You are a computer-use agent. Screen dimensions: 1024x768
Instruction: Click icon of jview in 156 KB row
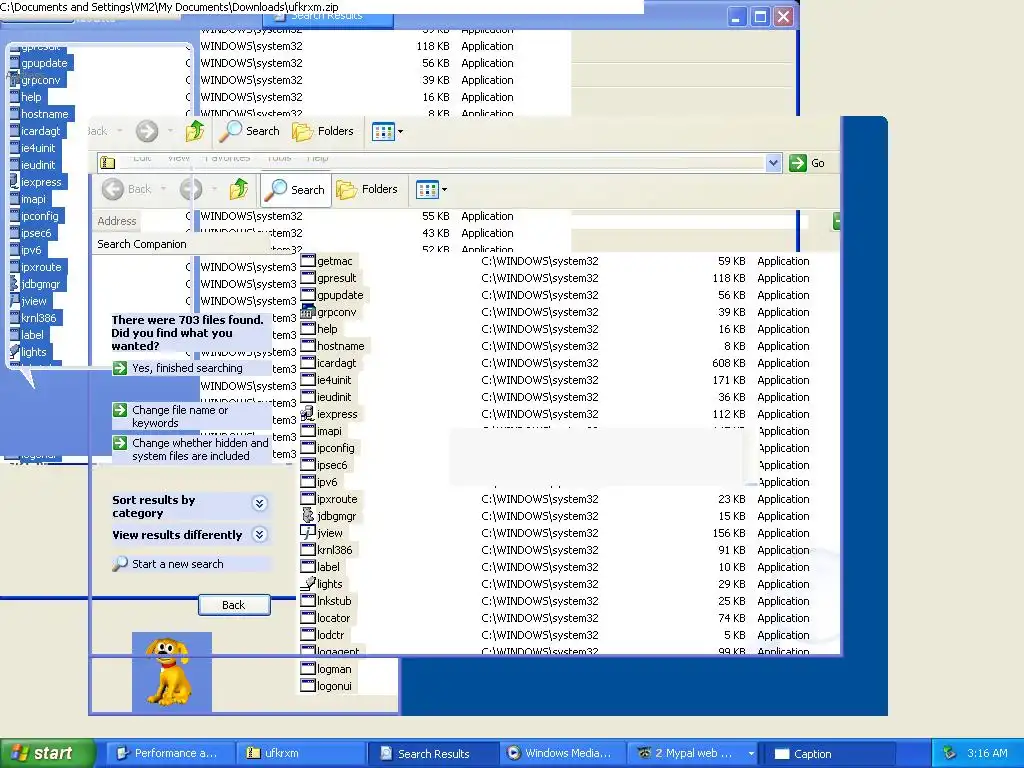(x=308, y=532)
